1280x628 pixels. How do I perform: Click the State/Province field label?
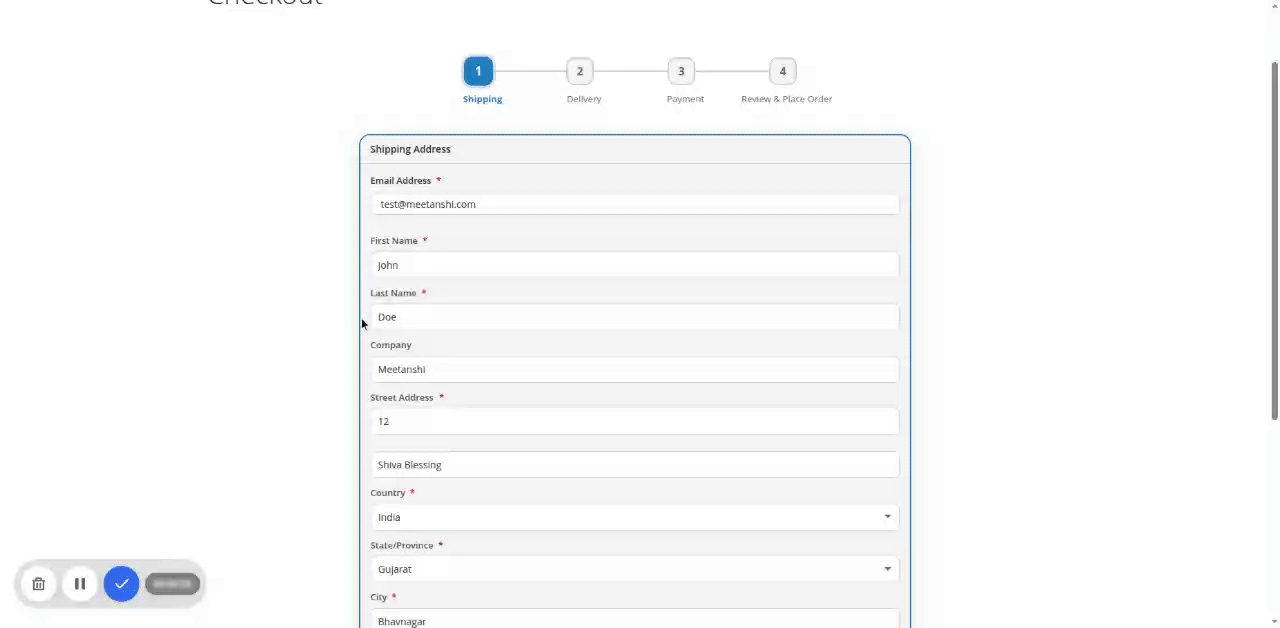[401, 546]
